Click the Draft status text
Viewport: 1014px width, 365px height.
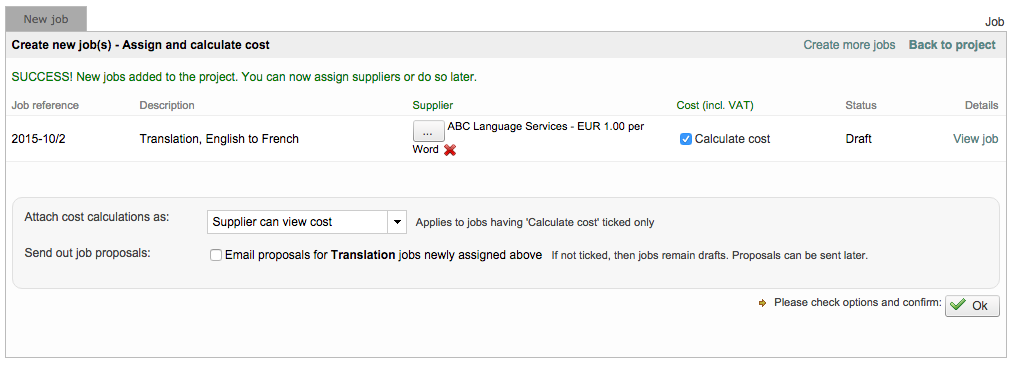858,139
